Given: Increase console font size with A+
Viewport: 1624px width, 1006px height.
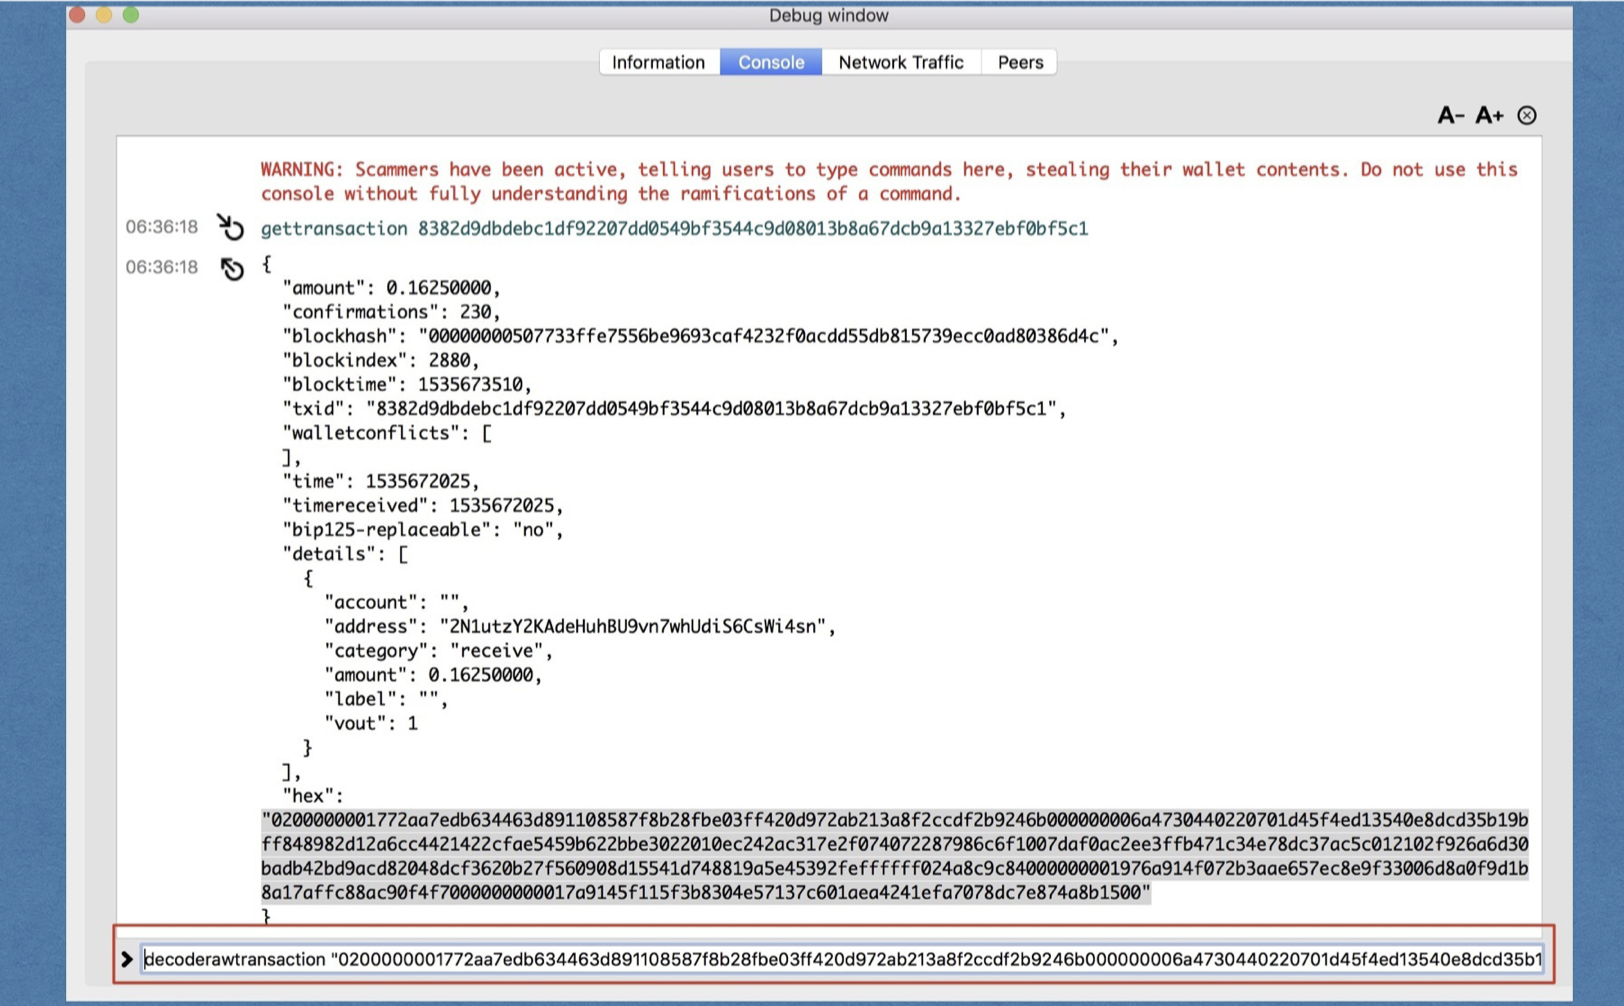Looking at the screenshot, I should point(1490,115).
